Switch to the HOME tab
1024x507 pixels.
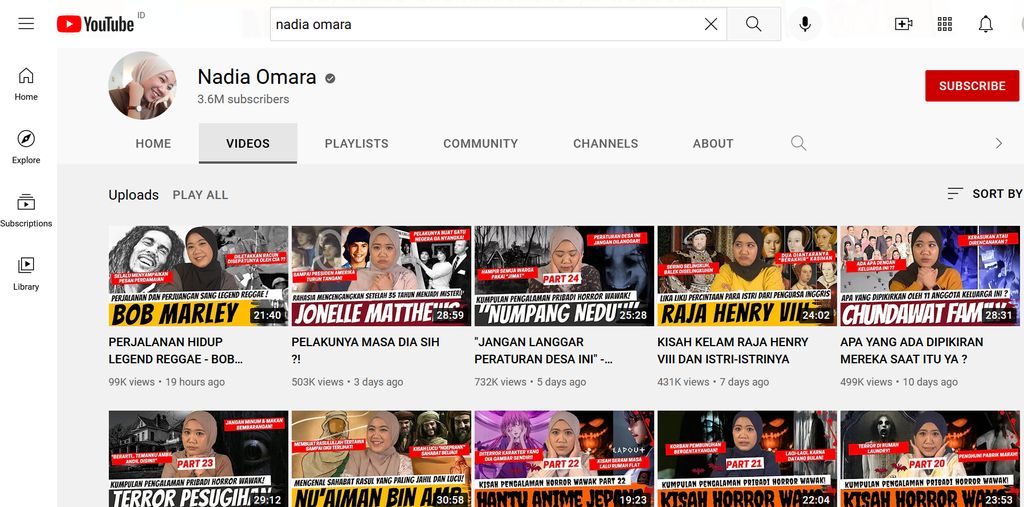(x=153, y=144)
